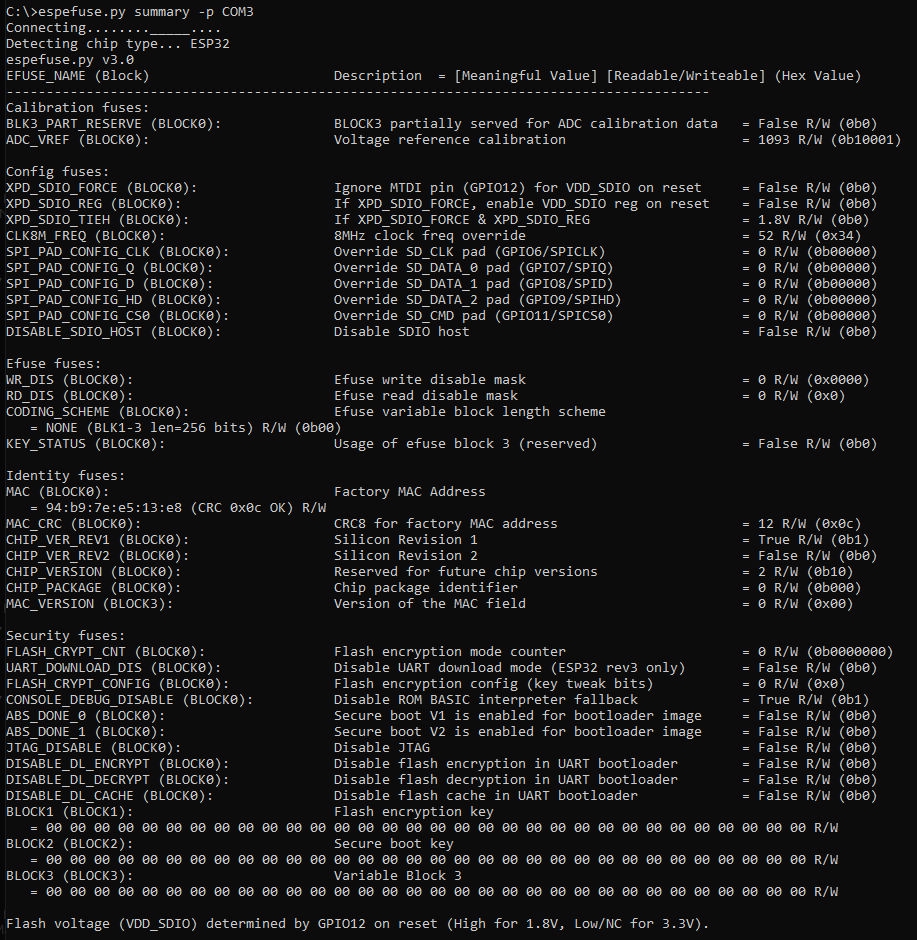
Task: Click the CLK8M_FREQ value 52
Action: pos(765,236)
